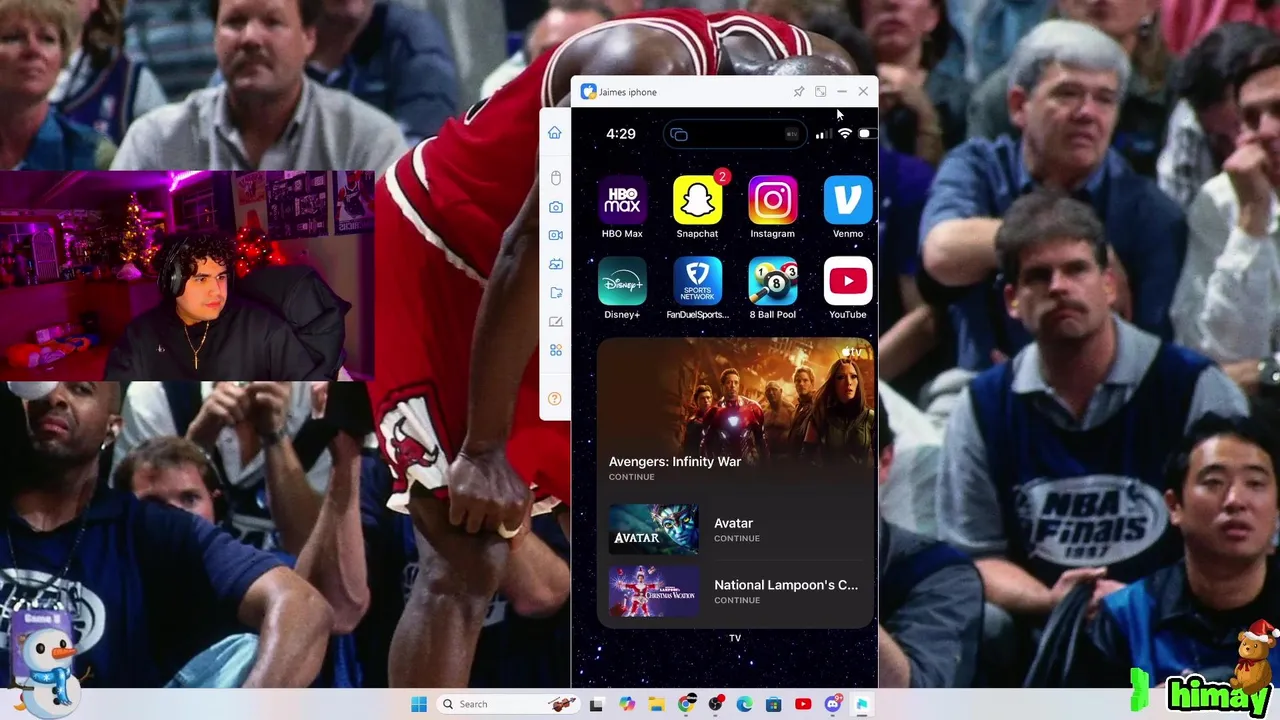Launch Copilot from the taskbar
This screenshot has width=1280, height=720.
627,704
